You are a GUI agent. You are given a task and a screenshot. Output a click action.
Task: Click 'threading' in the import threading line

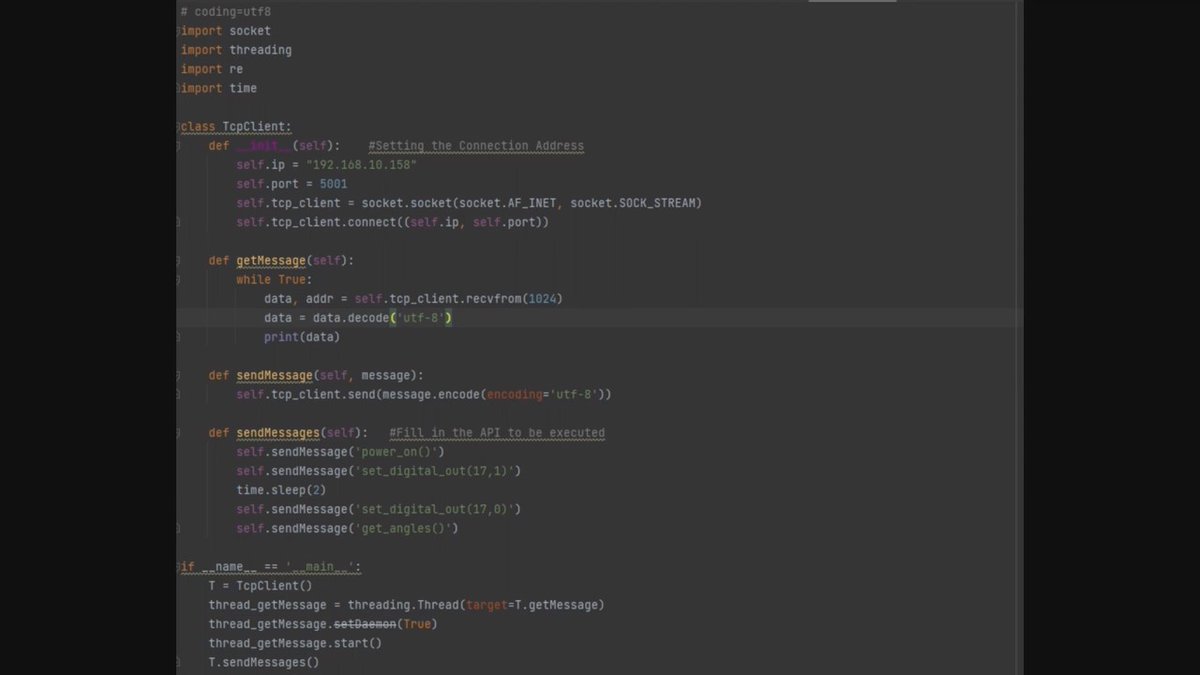click(260, 50)
